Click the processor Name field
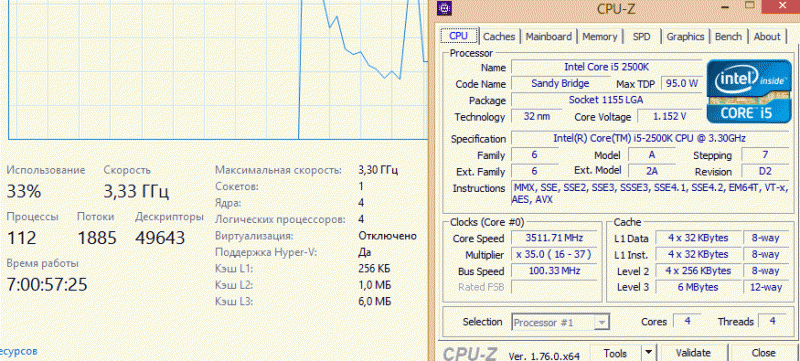Screen dimensions: 800x361 [607, 67]
